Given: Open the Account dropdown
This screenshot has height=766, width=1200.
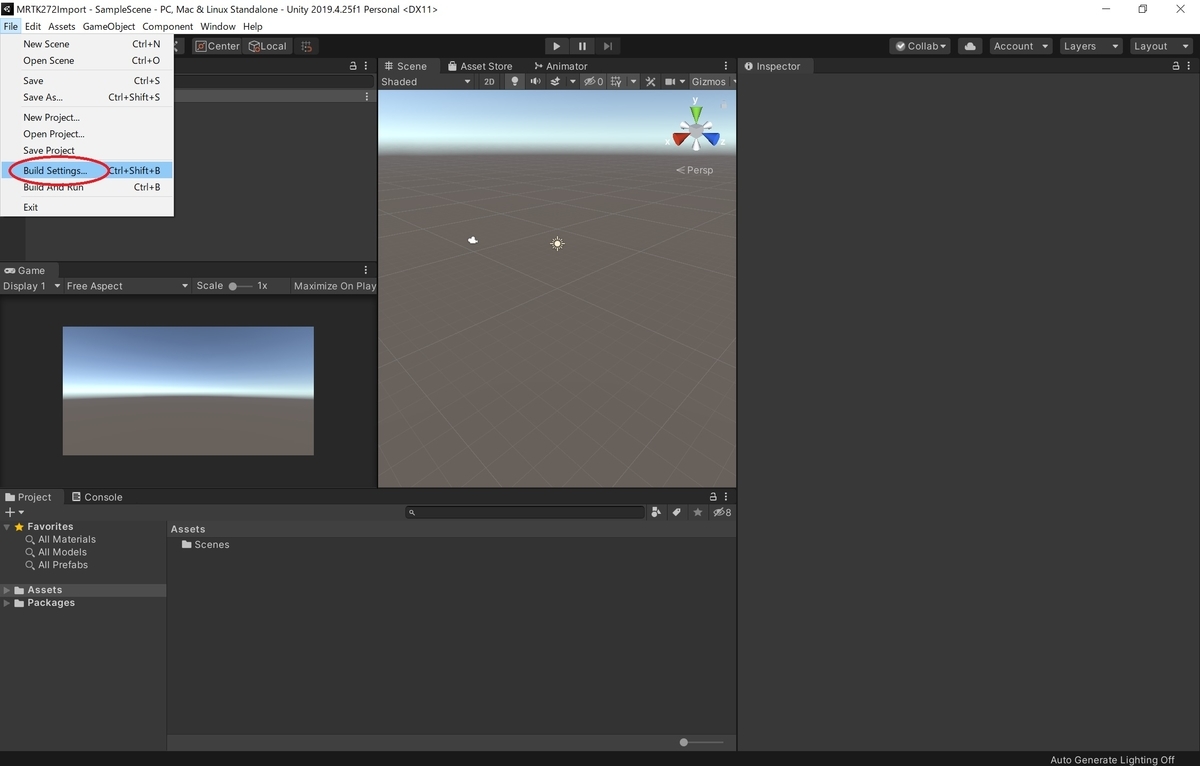Looking at the screenshot, I should tap(1020, 46).
